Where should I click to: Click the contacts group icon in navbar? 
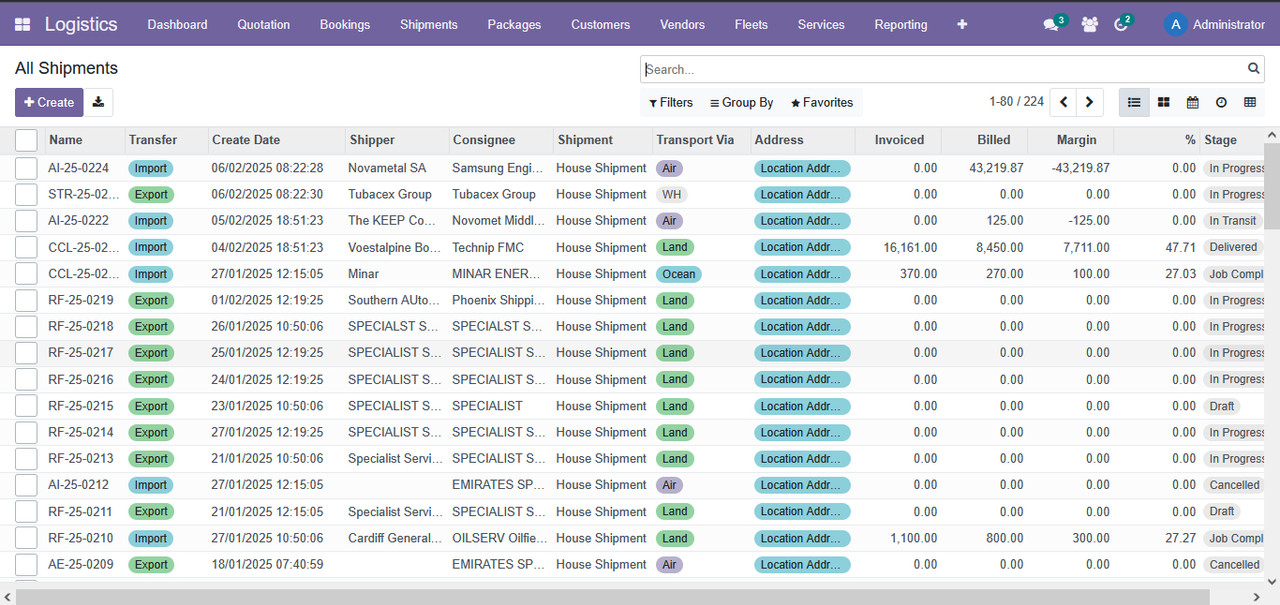(1089, 25)
